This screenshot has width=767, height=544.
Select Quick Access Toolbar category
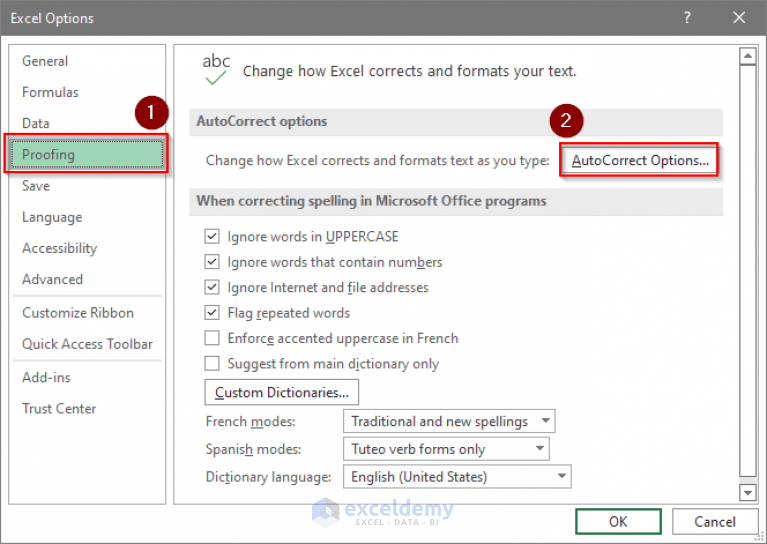point(87,344)
